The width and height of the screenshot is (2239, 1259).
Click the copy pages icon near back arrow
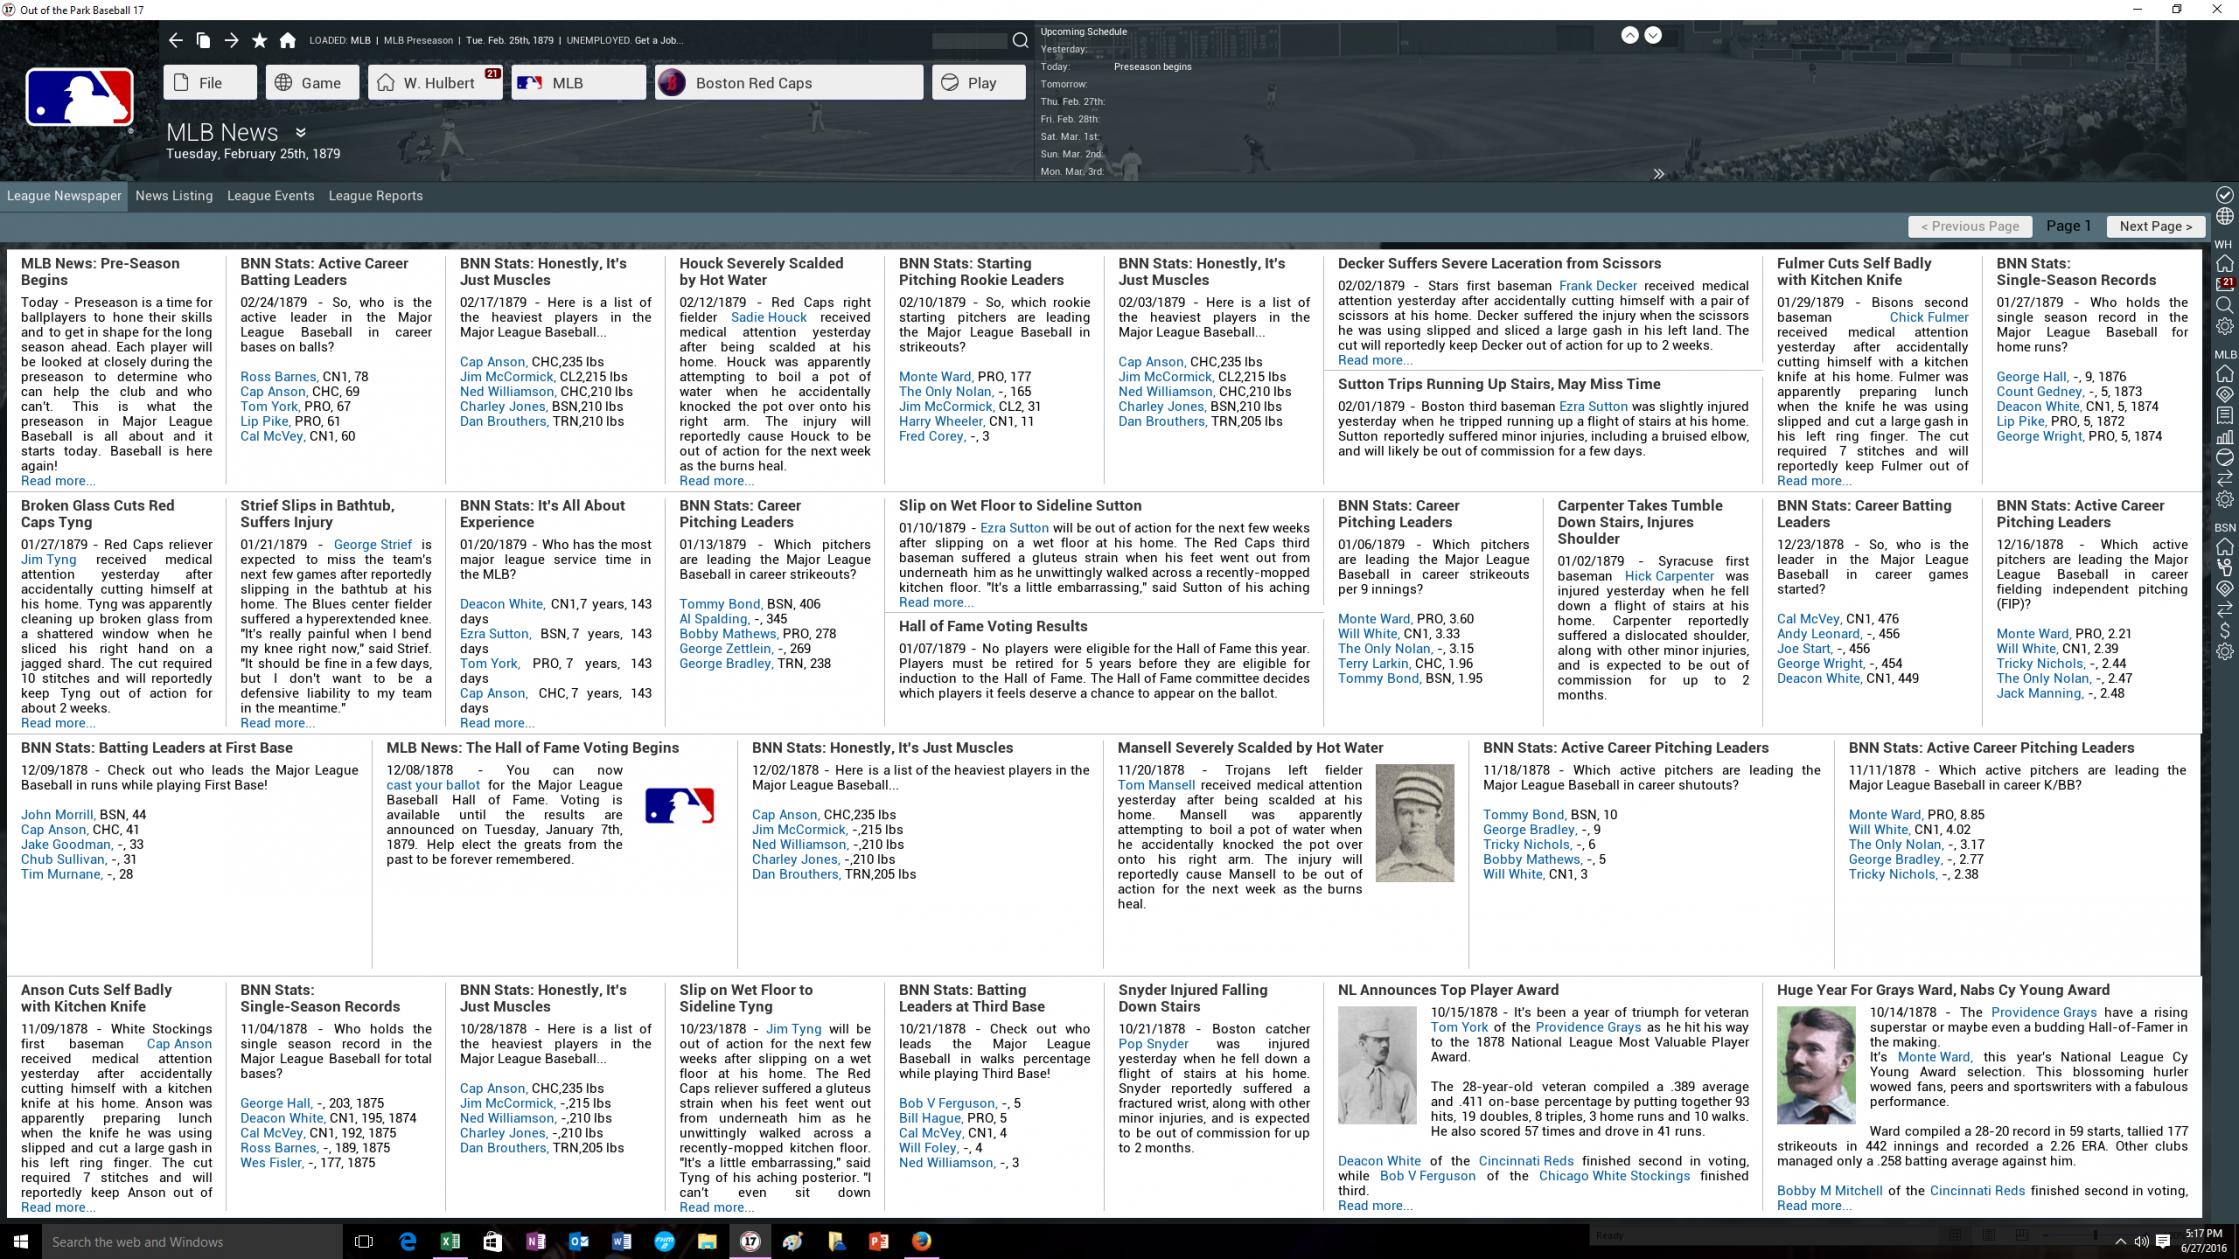coord(203,40)
